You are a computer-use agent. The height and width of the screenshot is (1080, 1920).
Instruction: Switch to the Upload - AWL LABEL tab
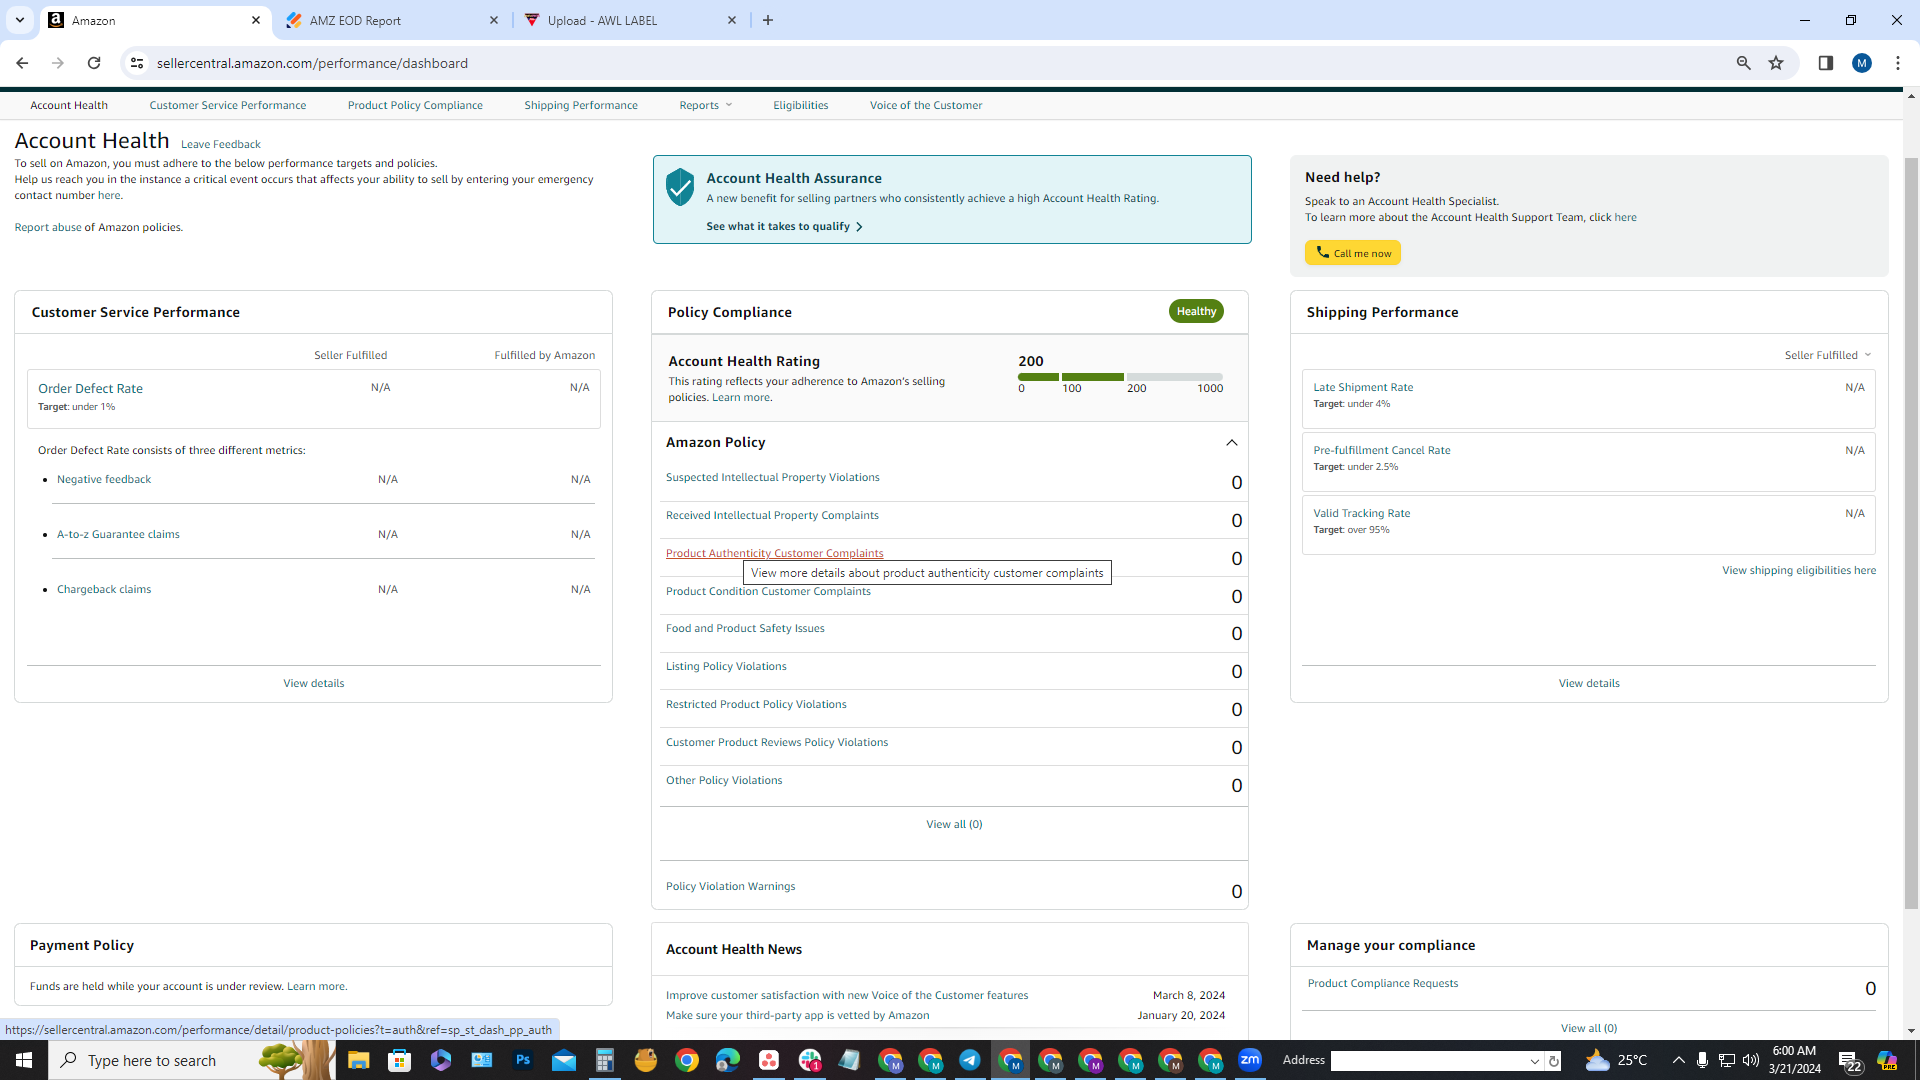[x=630, y=20]
